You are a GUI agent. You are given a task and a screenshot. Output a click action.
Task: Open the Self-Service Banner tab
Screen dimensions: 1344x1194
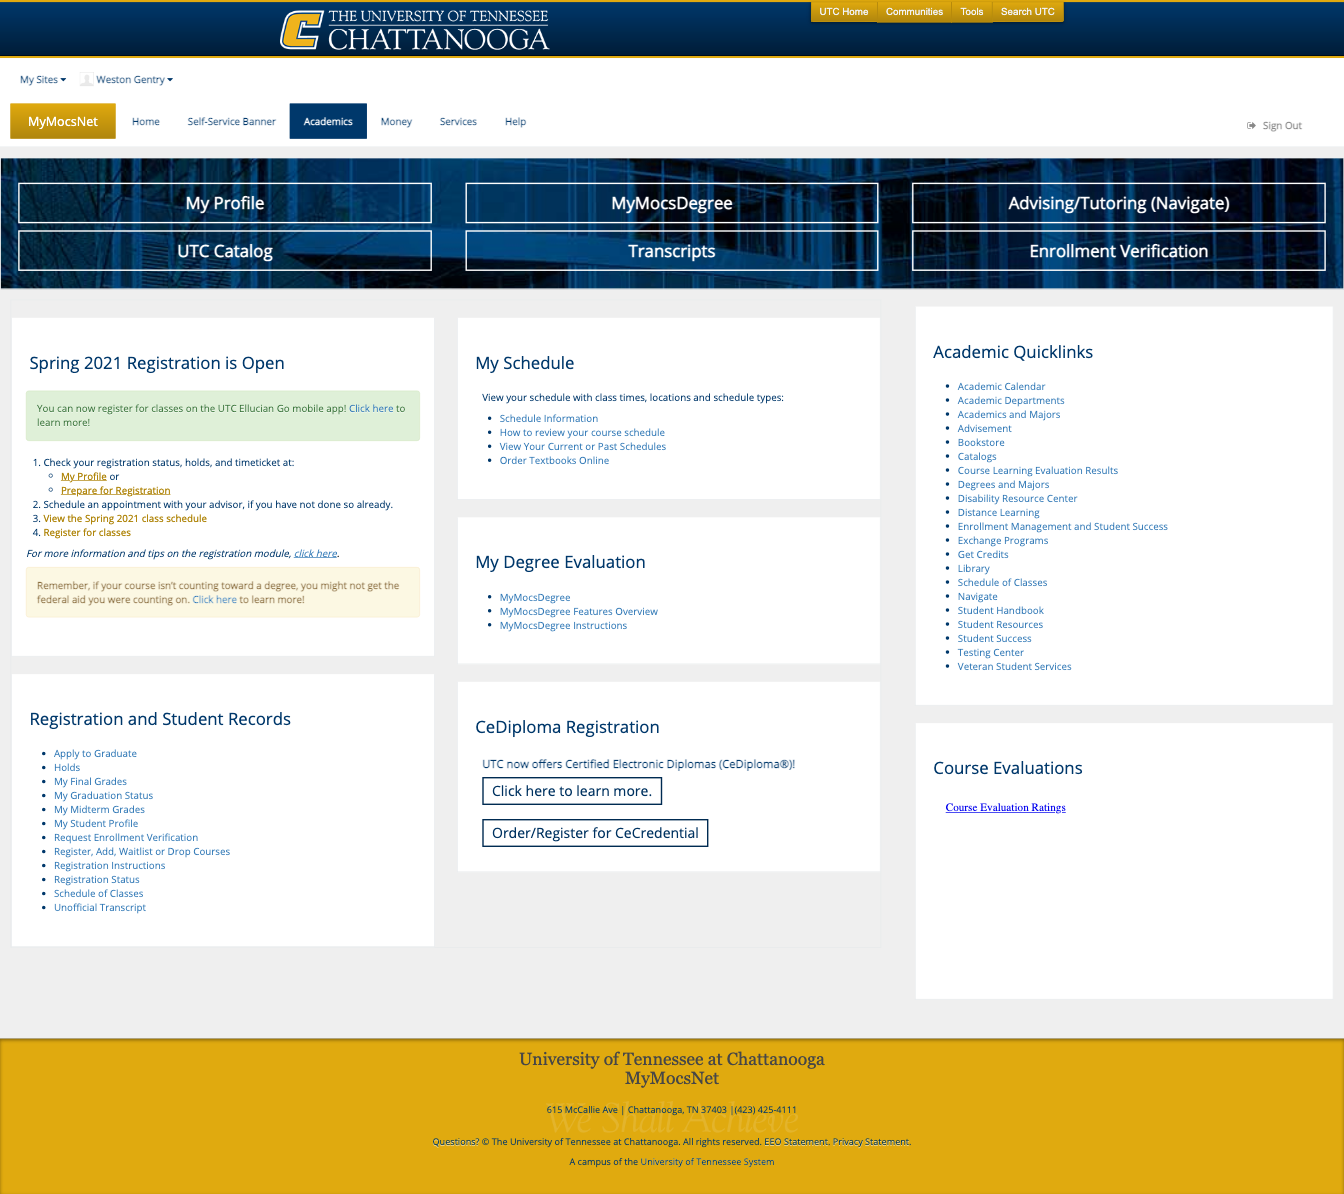[231, 122]
